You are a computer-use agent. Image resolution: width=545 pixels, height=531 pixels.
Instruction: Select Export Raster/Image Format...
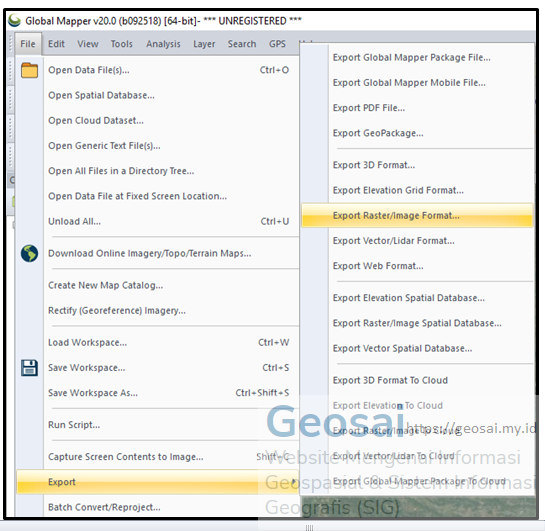417,215
